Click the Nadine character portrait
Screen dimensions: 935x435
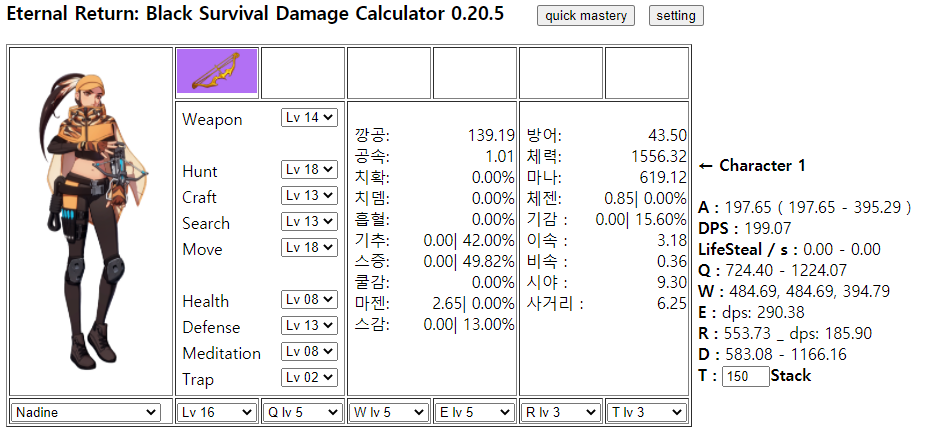95,221
